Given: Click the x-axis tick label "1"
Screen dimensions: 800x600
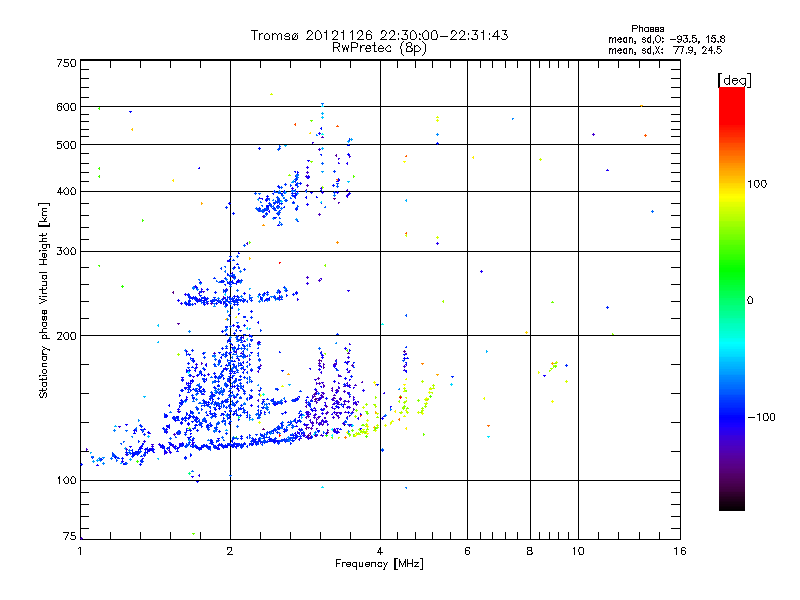Looking at the screenshot, I should point(80,551).
